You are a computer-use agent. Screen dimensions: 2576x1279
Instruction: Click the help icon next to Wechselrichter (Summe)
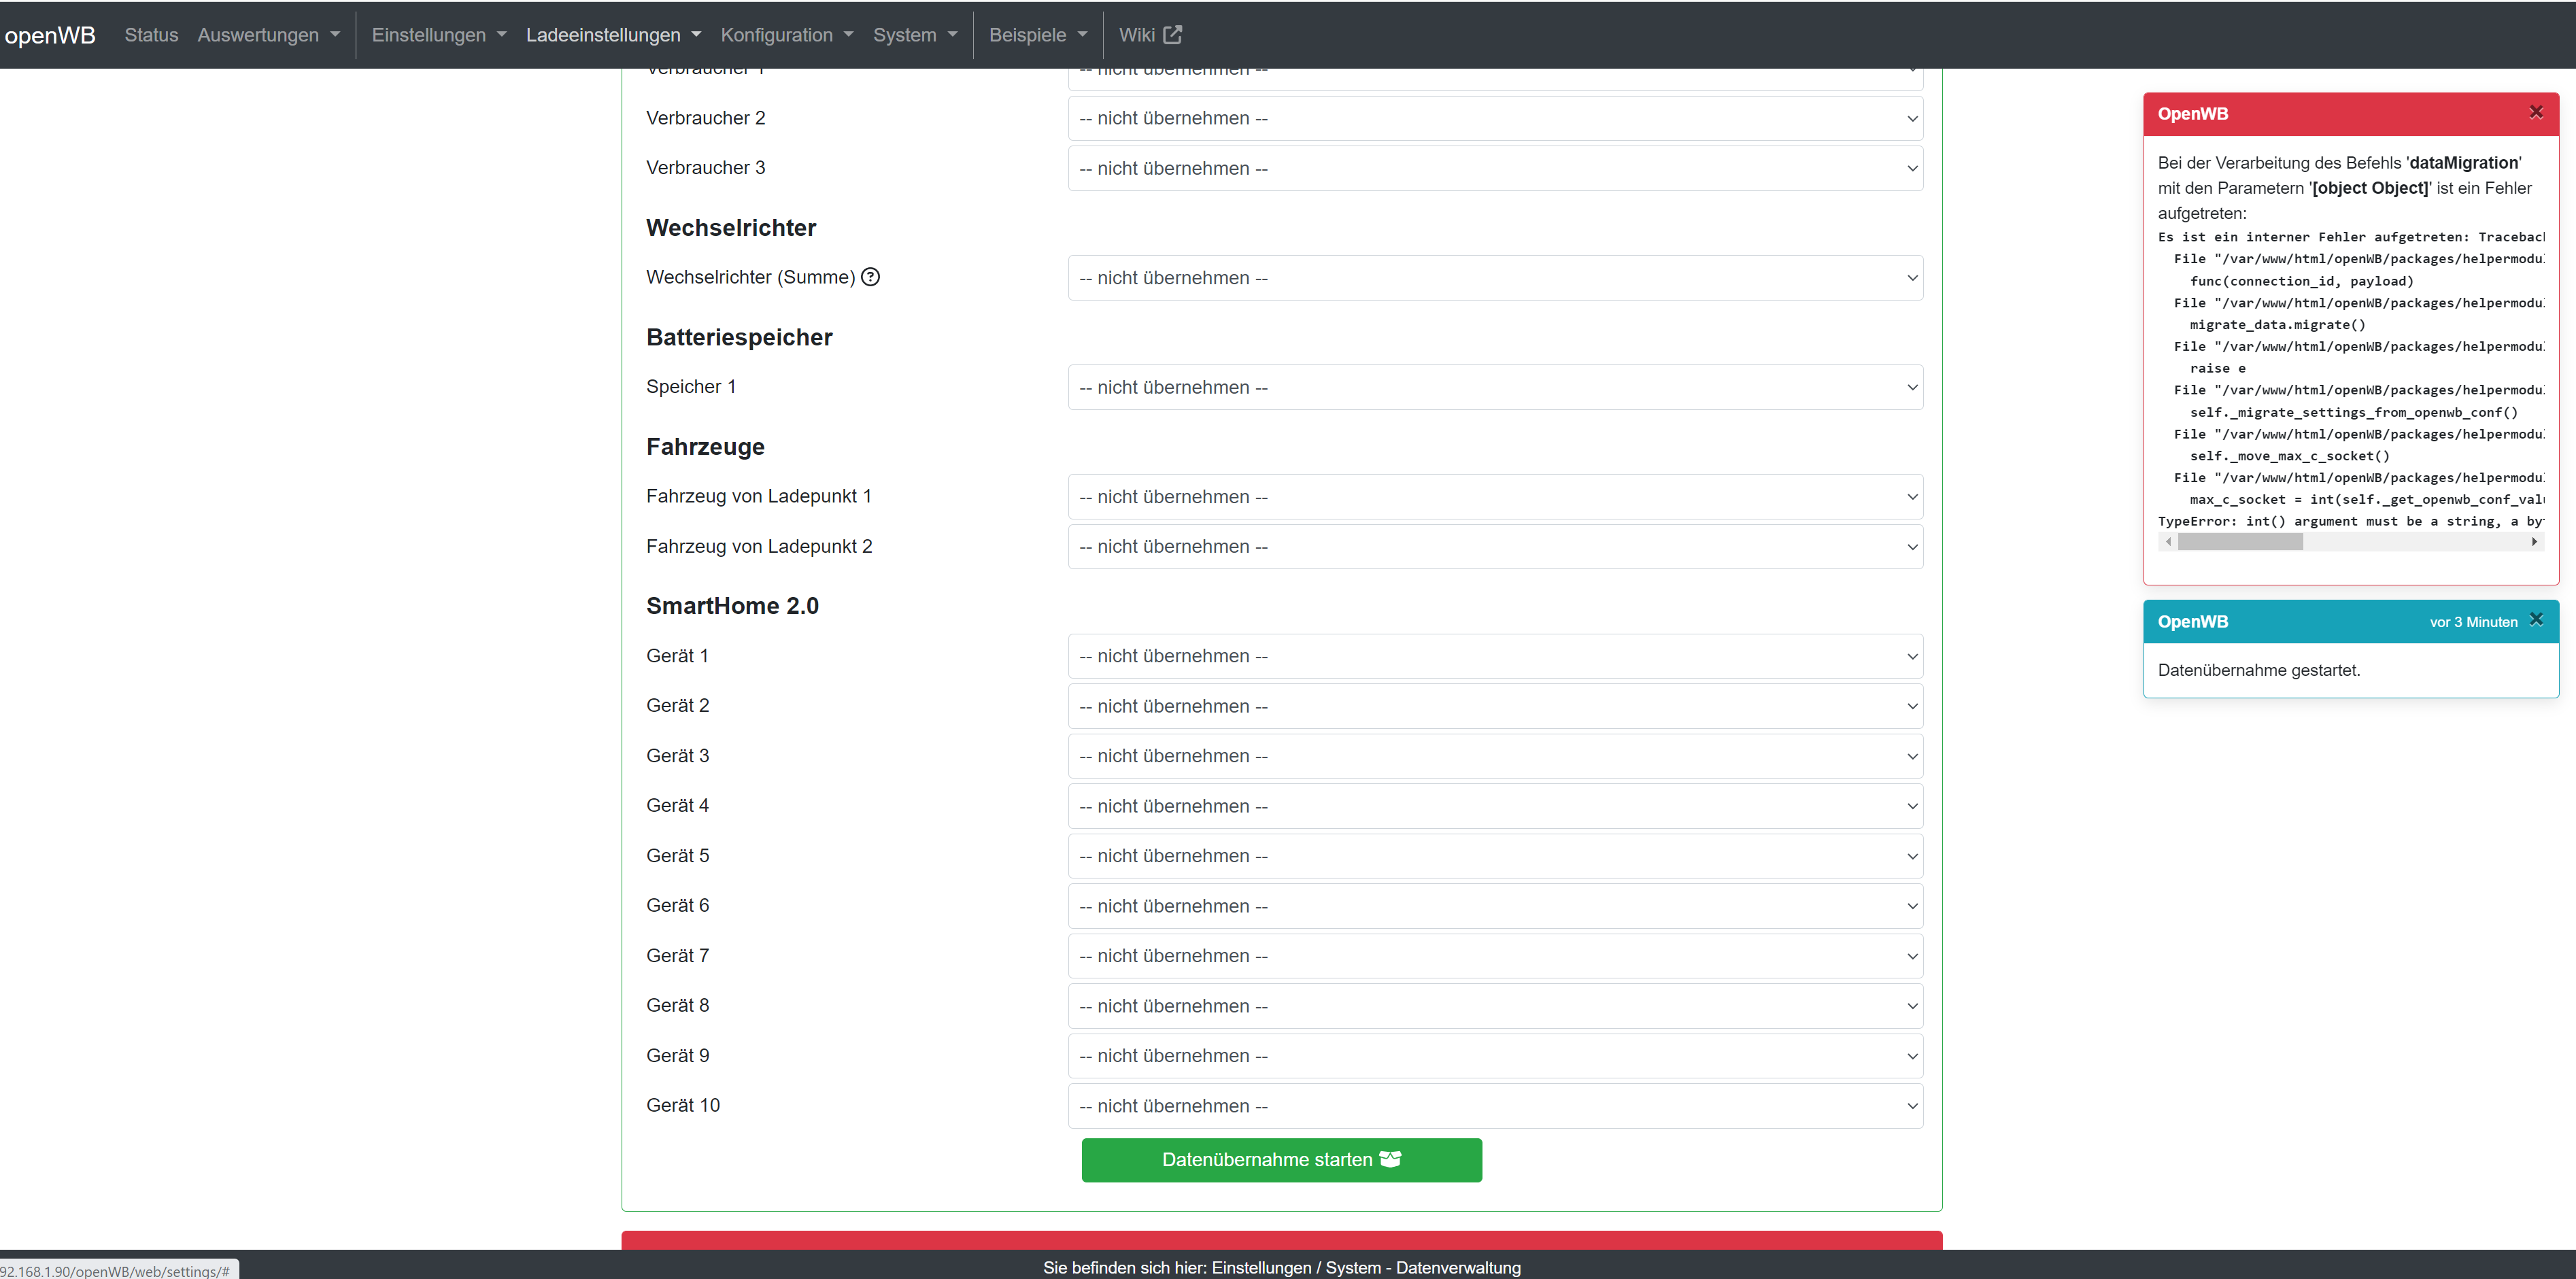870,277
